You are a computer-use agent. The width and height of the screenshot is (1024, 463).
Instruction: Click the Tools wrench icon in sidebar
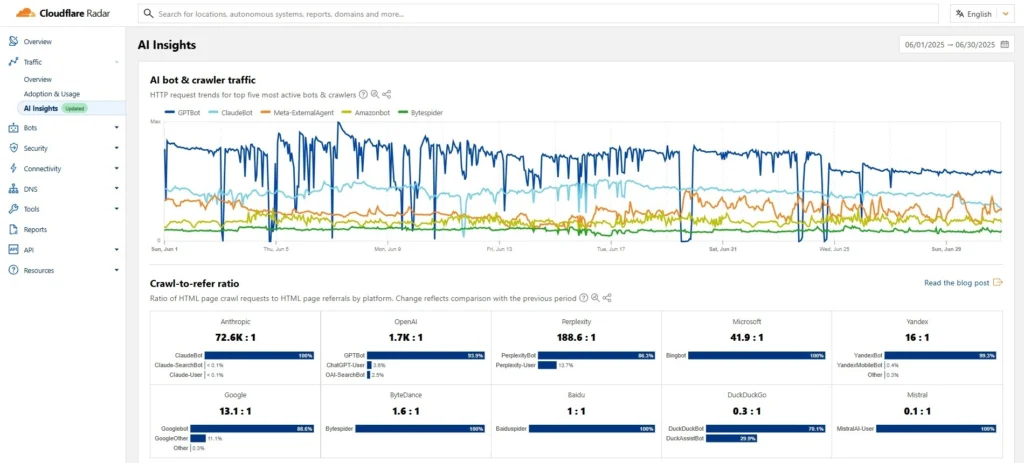[12, 209]
